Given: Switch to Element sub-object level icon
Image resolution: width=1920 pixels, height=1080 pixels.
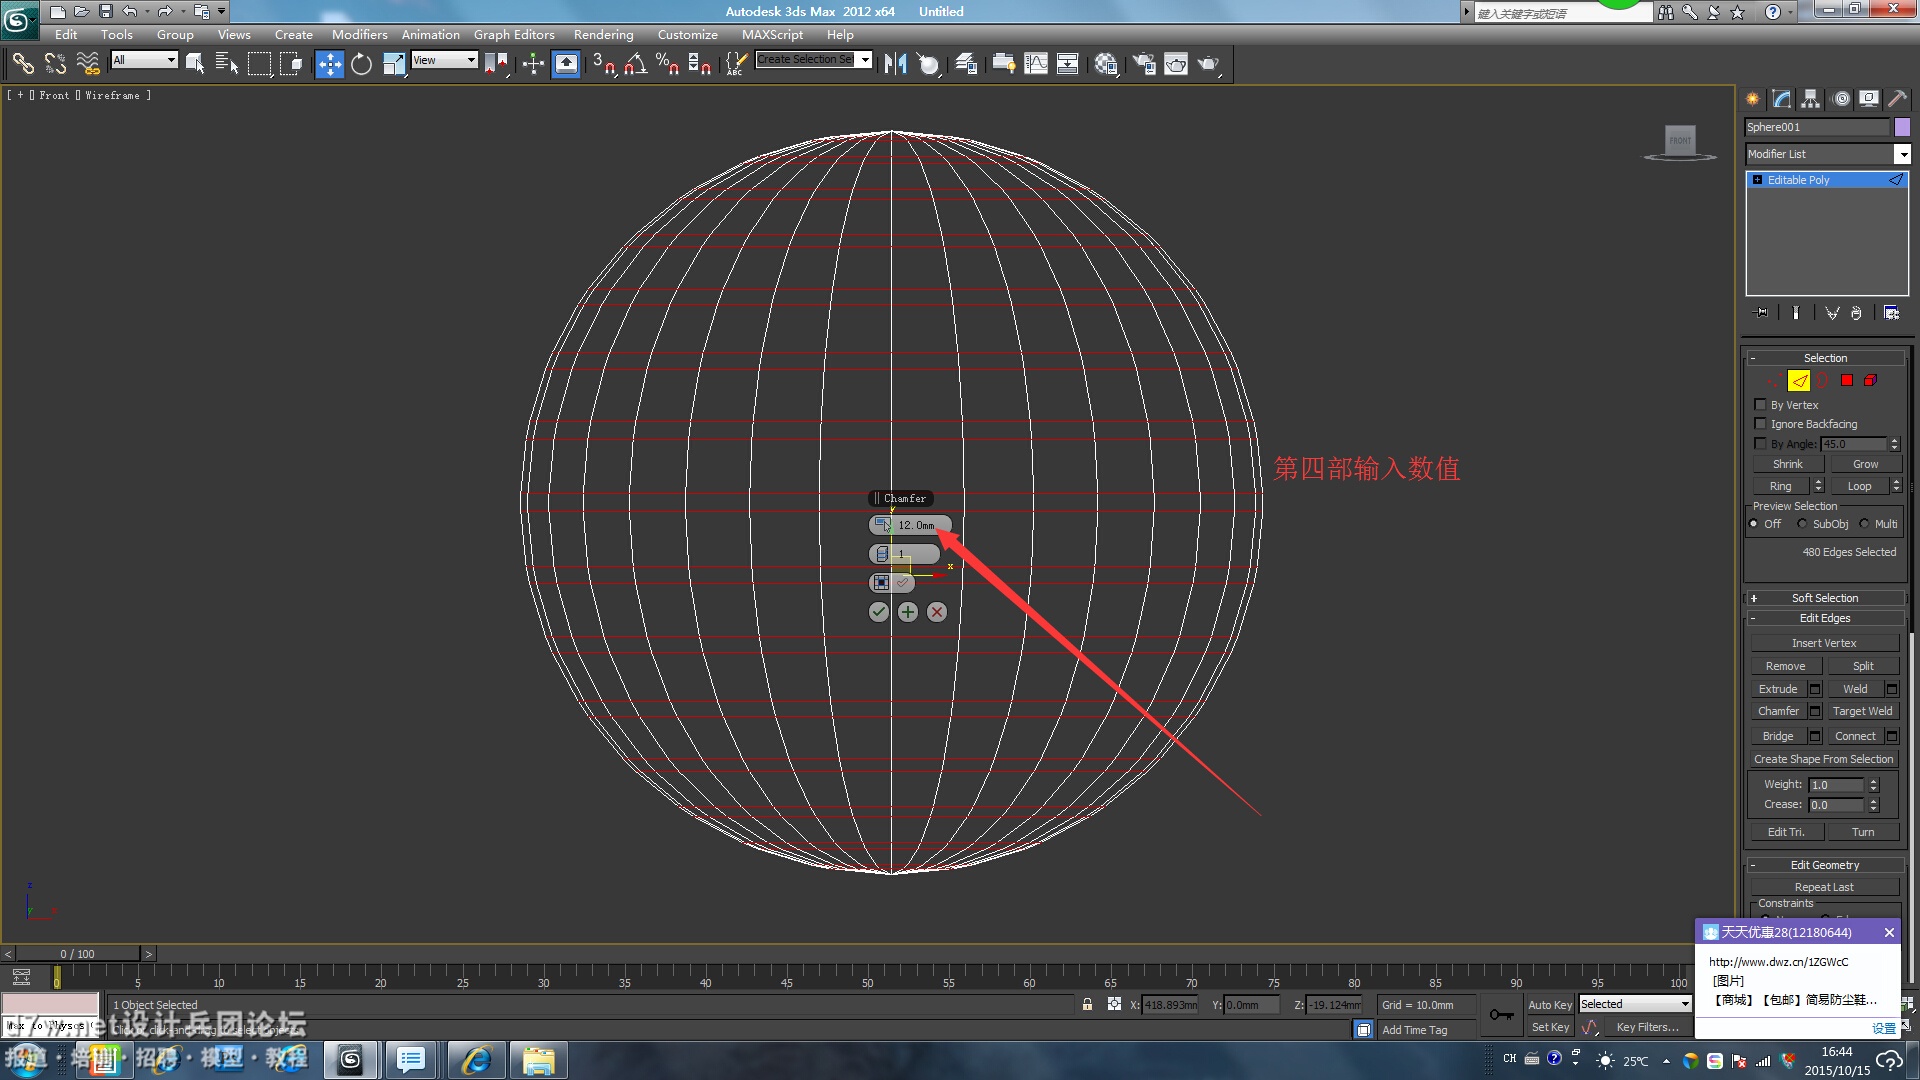Looking at the screenshot, I should pyautogui.click(x=1870, y=381).
